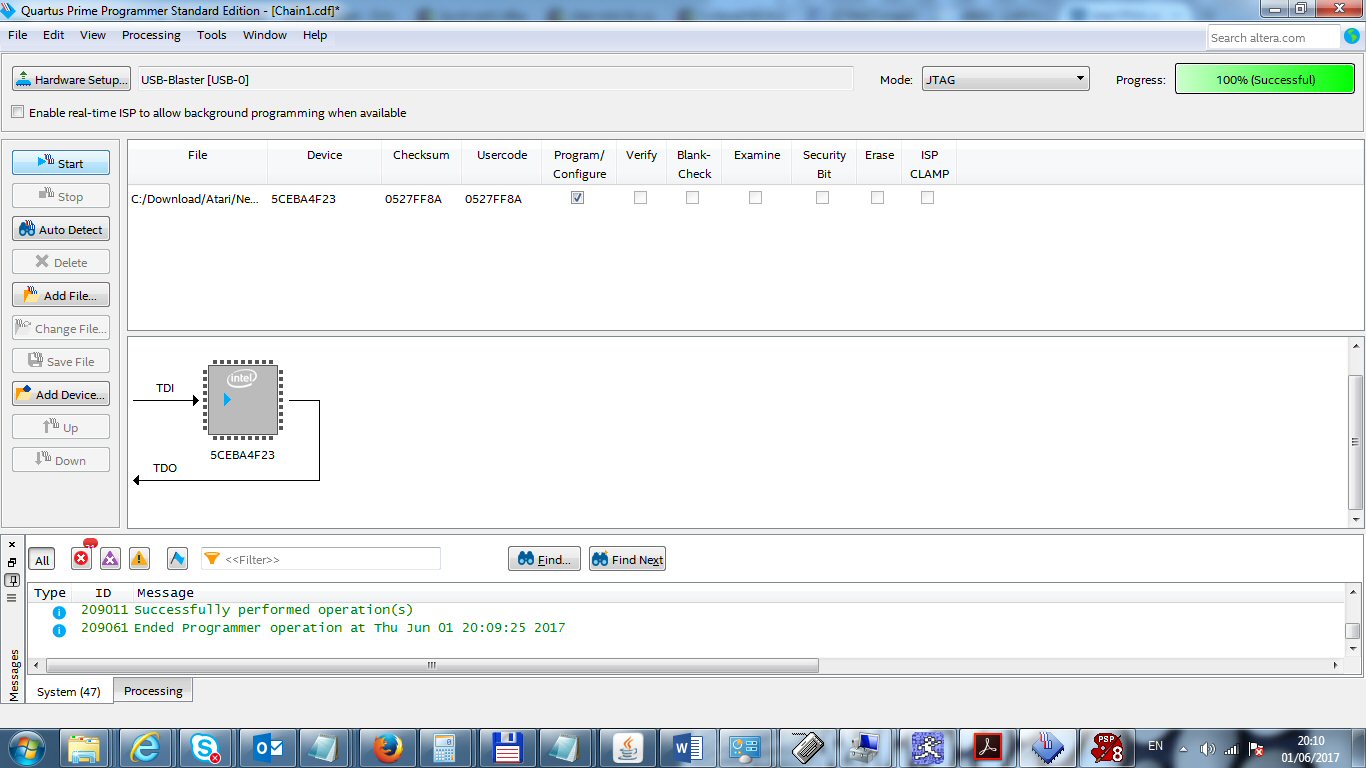Image resolution: width=1366 pixels, height=768 pixels.
Task: Open the floppy disk taskbar application
Action: [507, 748]
